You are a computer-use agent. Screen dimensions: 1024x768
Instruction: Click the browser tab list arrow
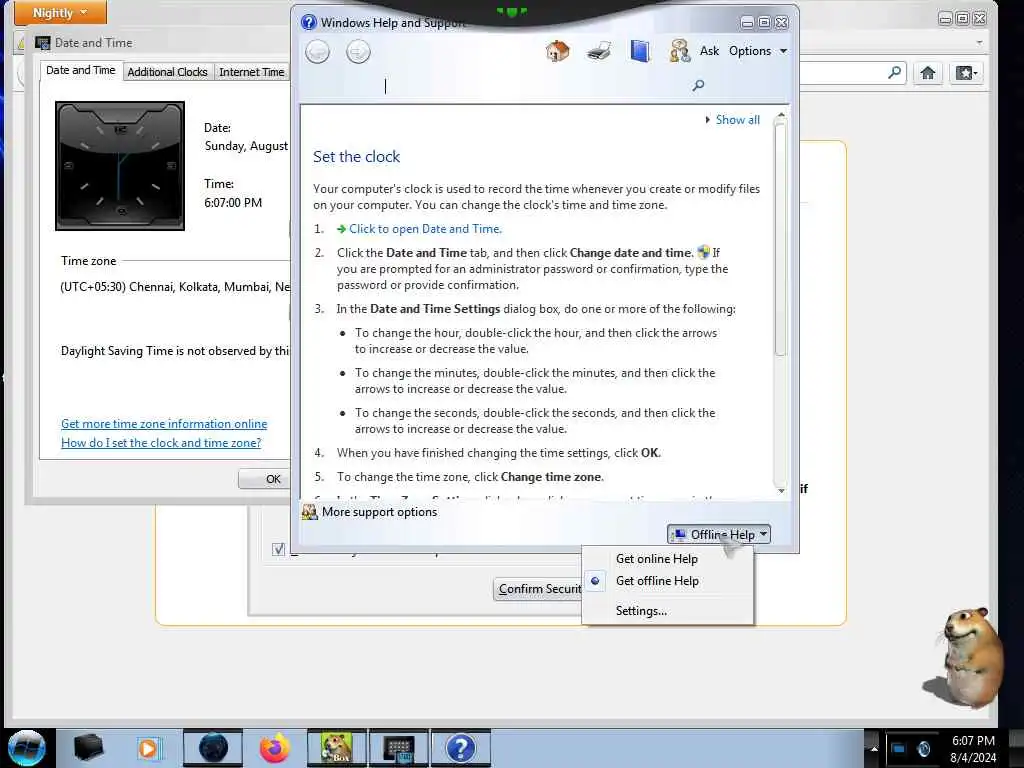(979, 43)
